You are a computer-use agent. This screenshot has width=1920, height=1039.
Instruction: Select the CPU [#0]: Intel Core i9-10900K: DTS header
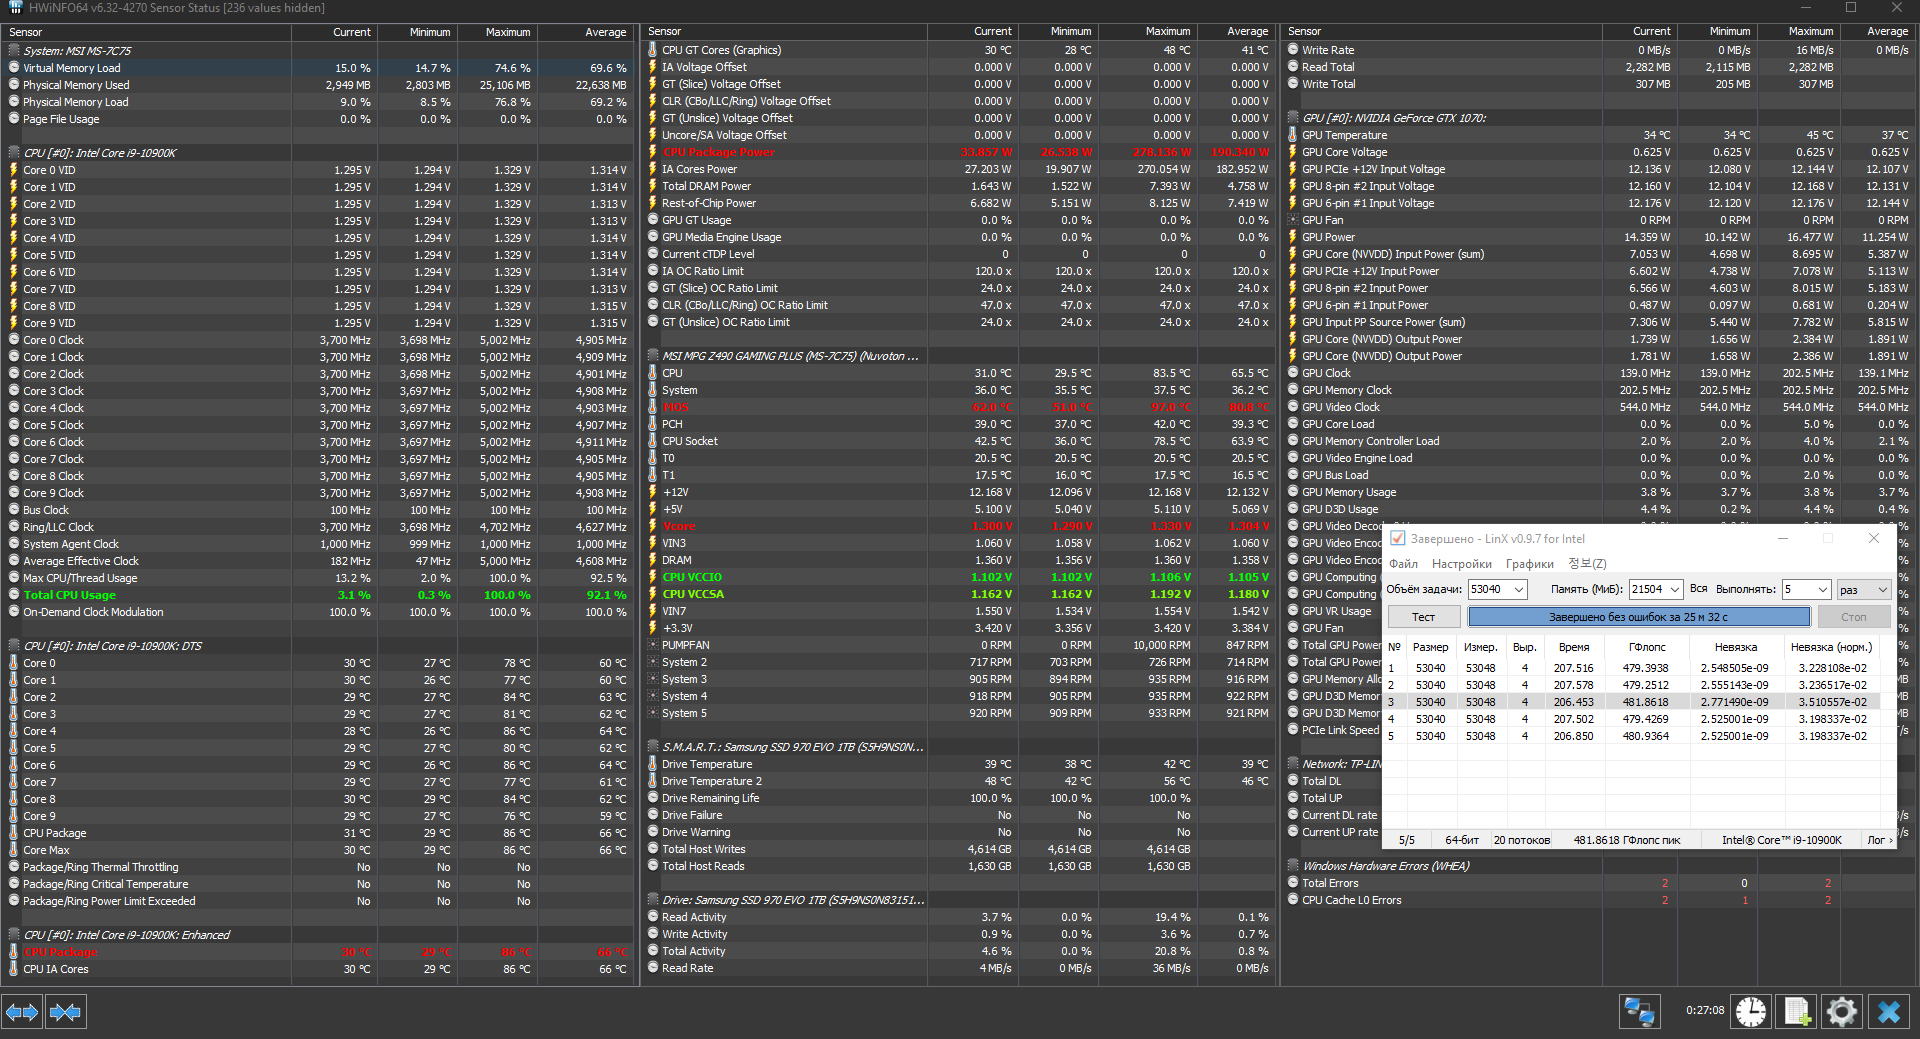click(x=113, y=646)
